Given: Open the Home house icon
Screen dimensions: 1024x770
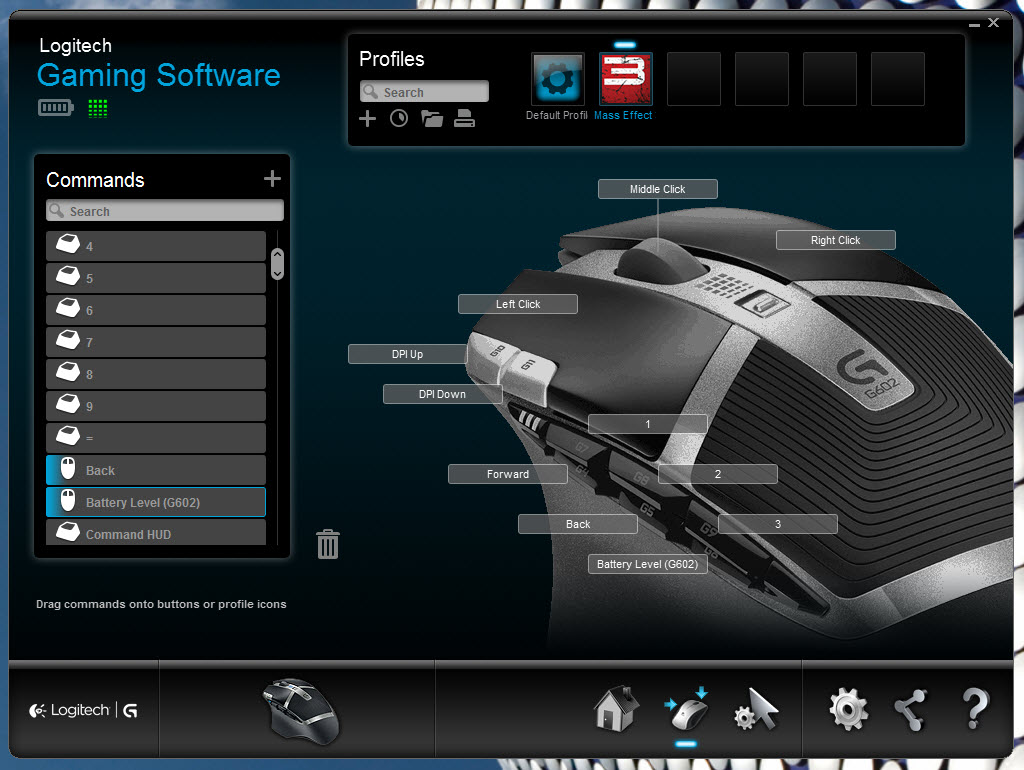Looking at the screenshot, I should [616, 709].
